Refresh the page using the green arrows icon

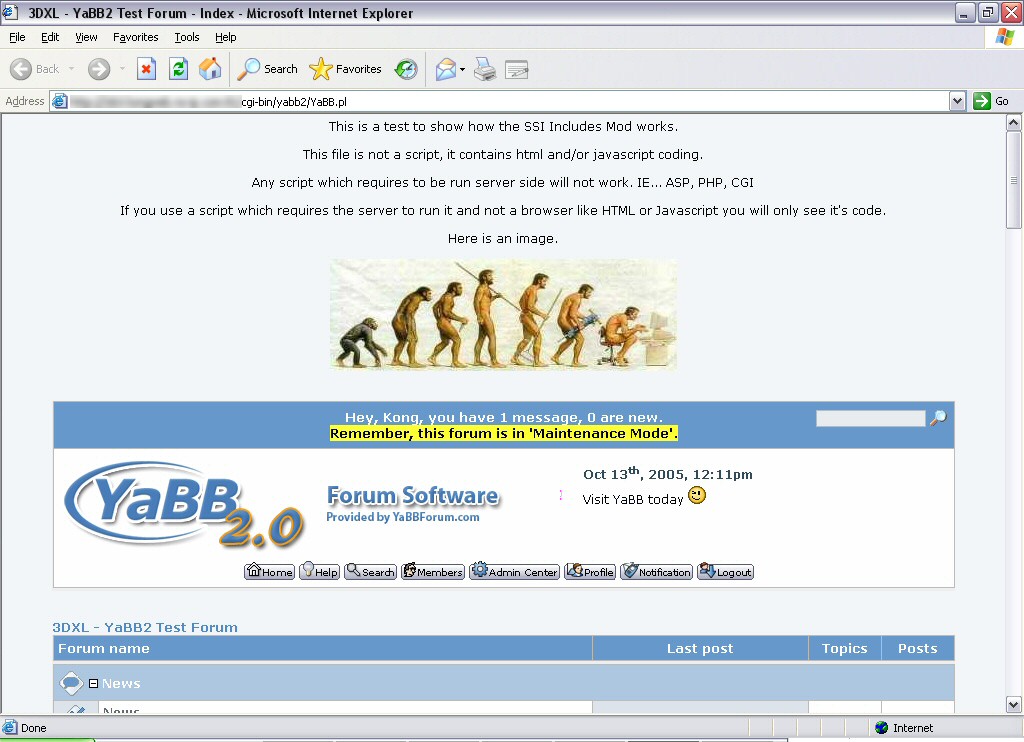tap(178, 69)
